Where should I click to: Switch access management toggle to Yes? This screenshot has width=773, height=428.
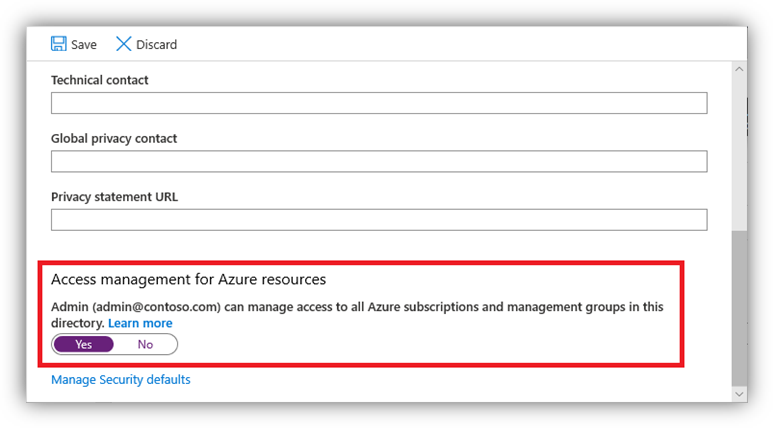tap(84, 344)
